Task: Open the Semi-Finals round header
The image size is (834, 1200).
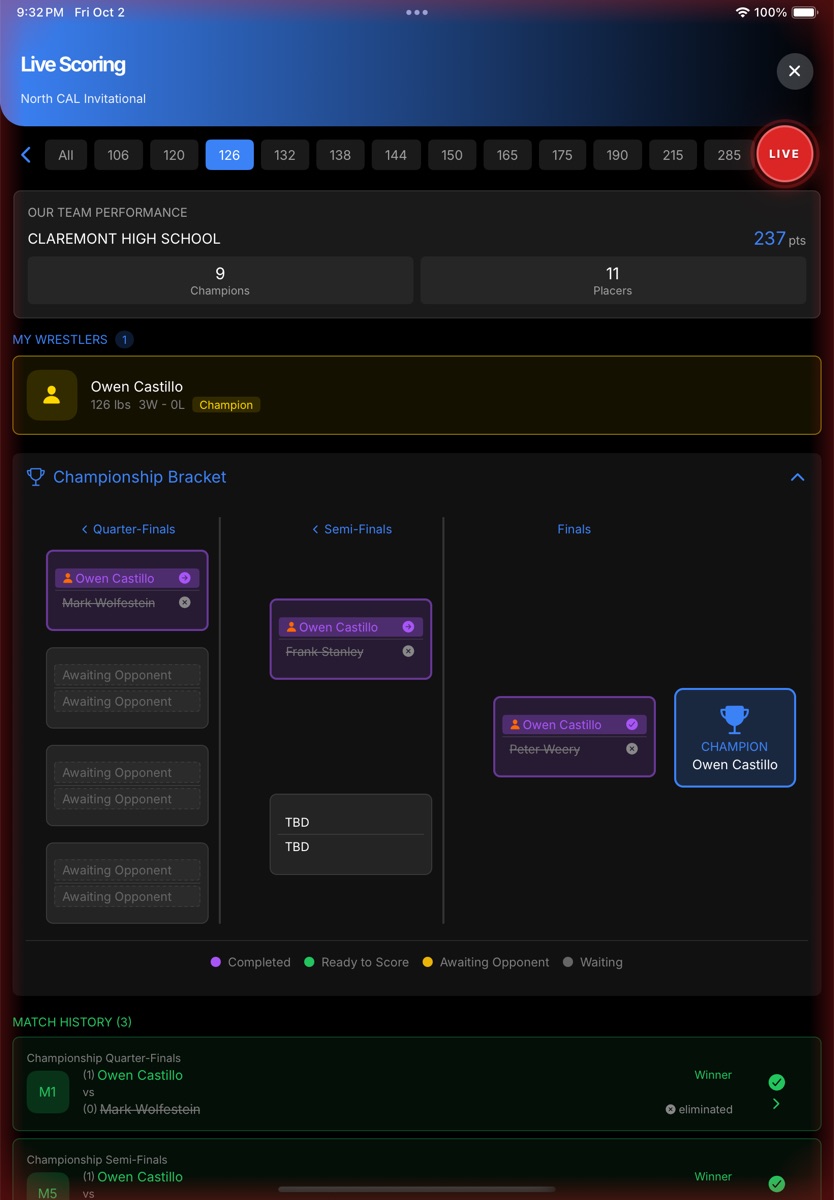Action: pyautogui.click(x=352, y=529)
